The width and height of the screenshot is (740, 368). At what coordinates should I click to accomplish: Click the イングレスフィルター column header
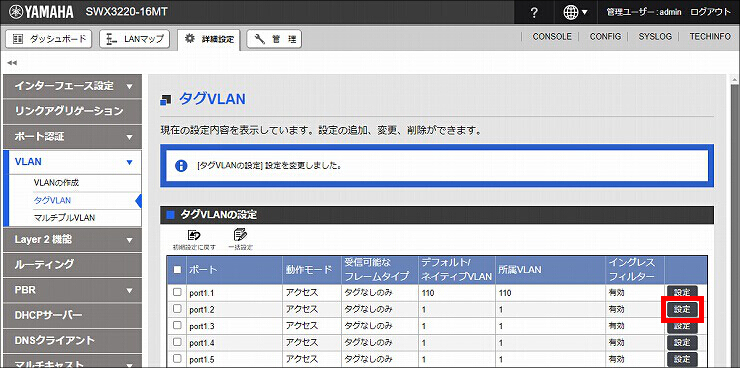tap(635, 270)
